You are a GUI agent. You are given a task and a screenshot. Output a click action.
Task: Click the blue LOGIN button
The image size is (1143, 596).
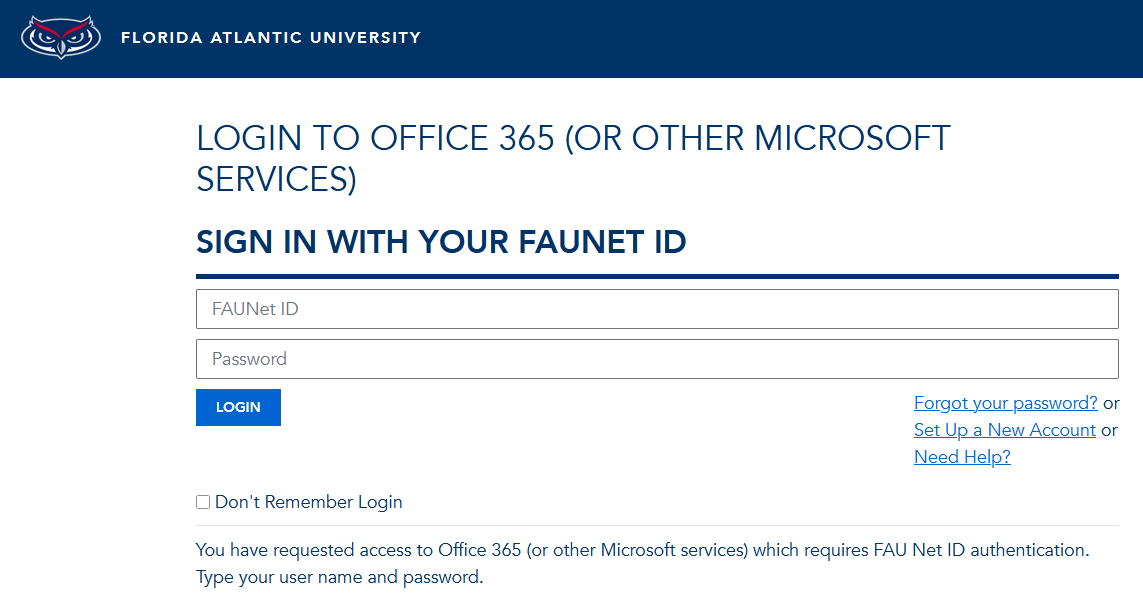point(238,407)
